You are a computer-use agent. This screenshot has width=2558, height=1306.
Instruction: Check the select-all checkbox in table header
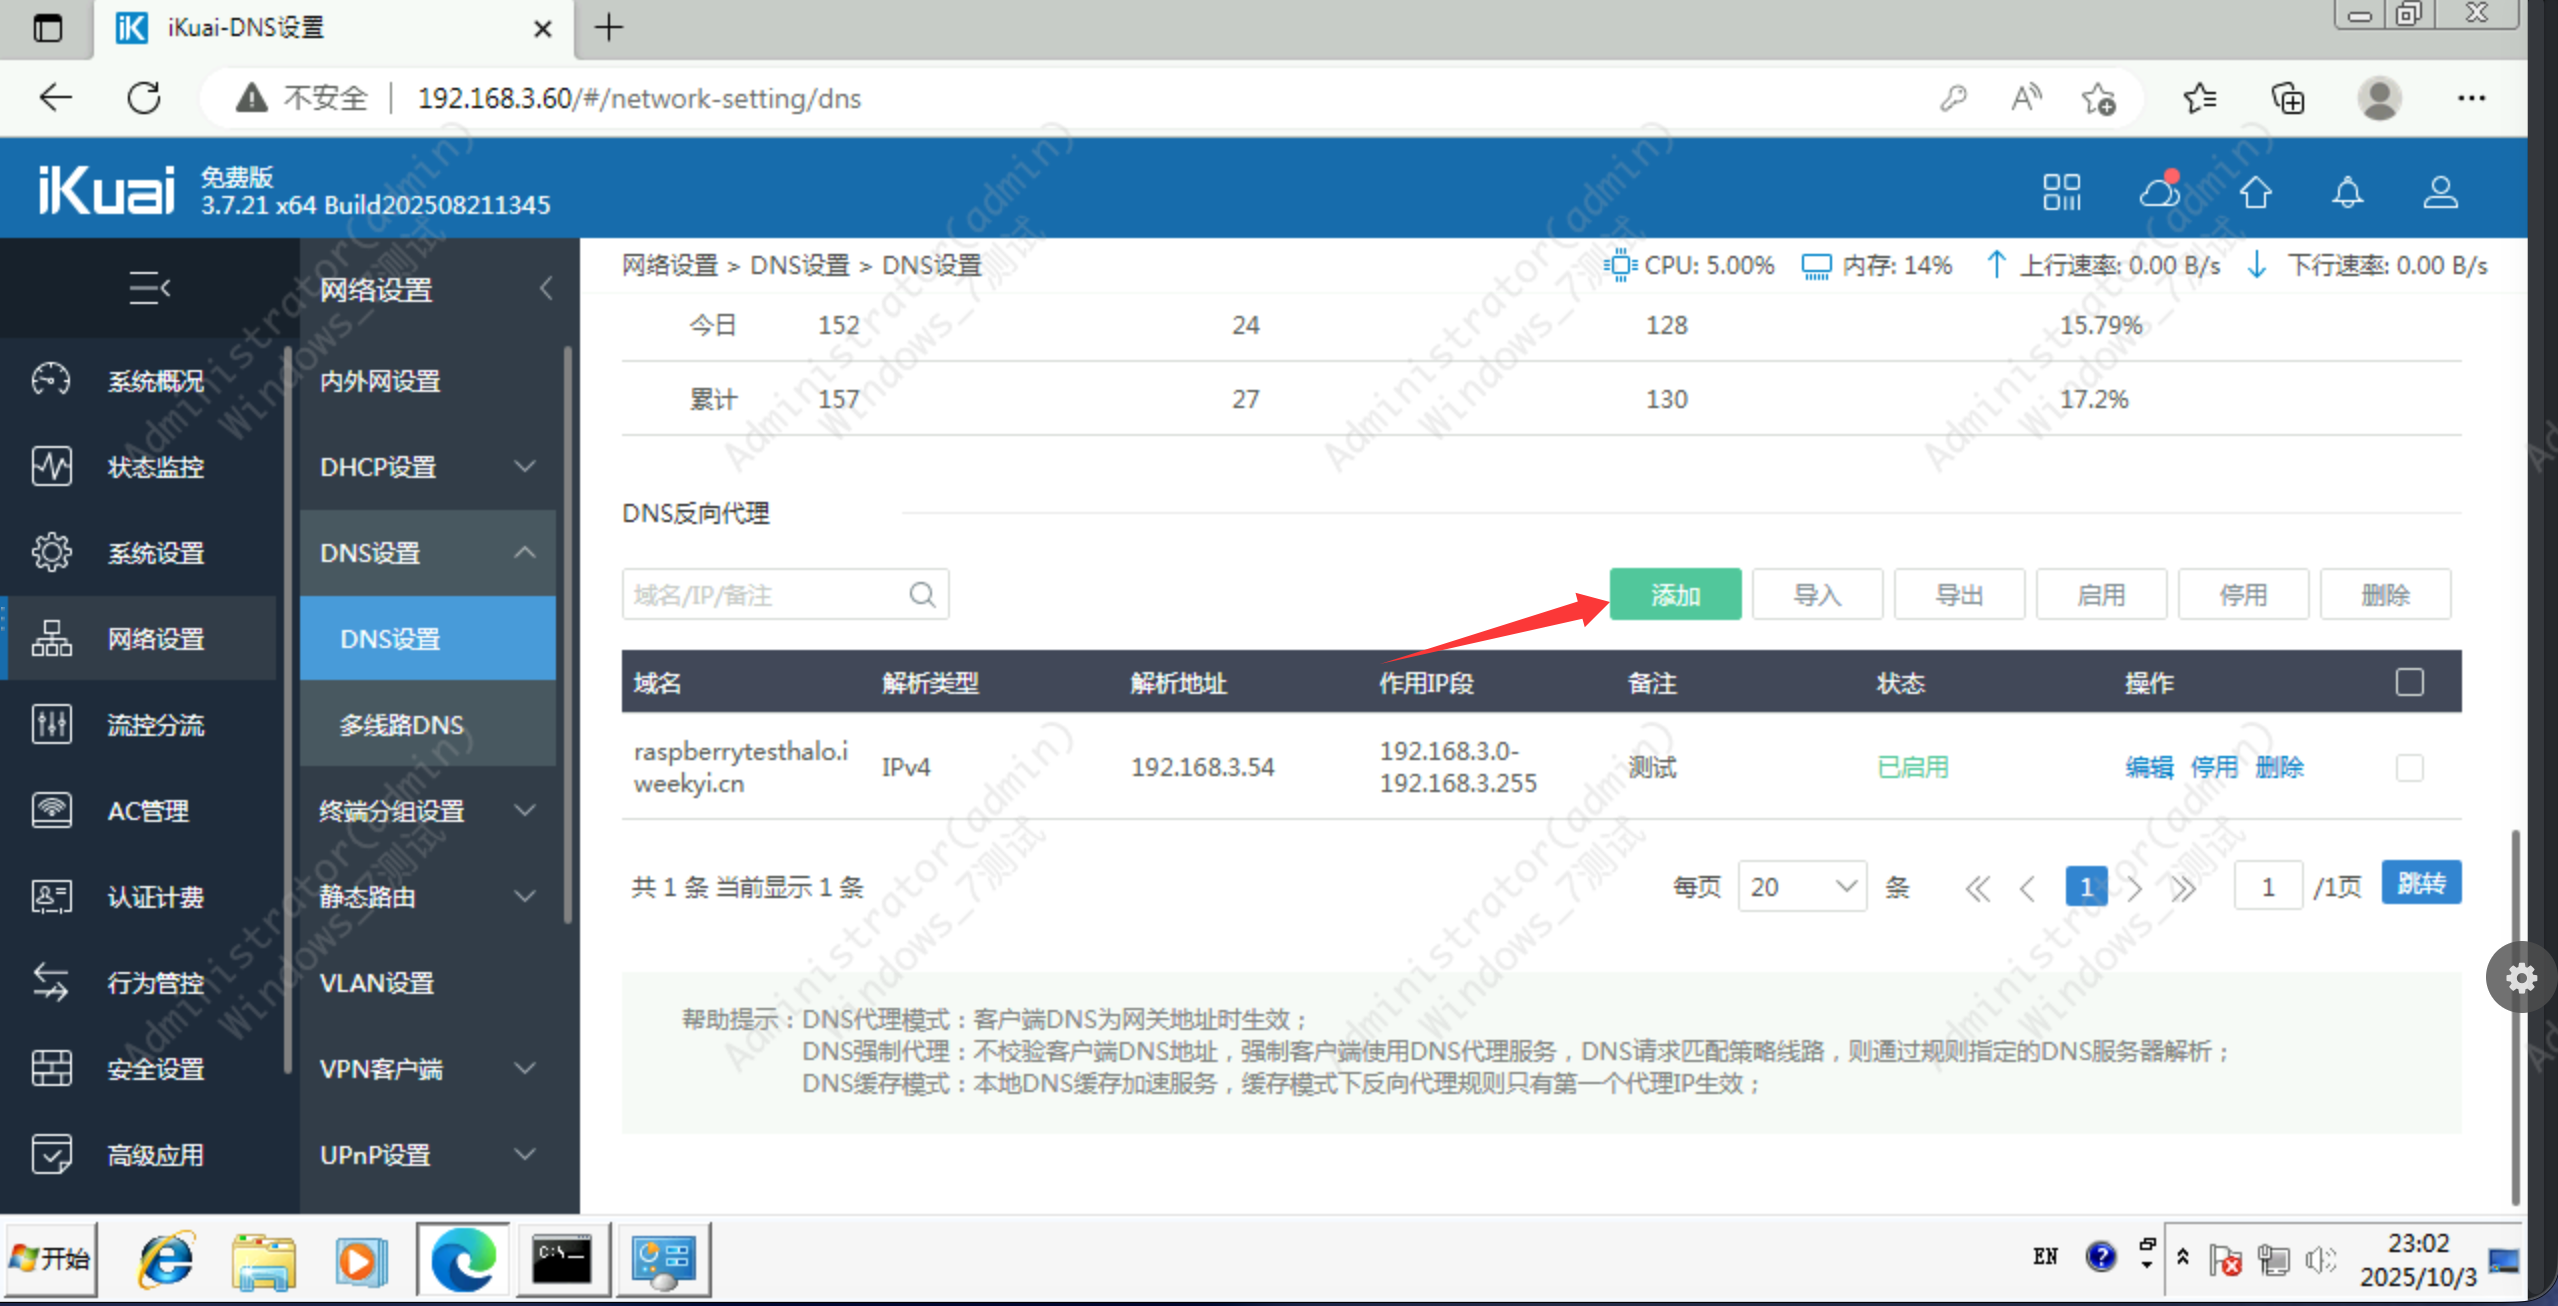pyautogui.click(x=2409, y=682)
